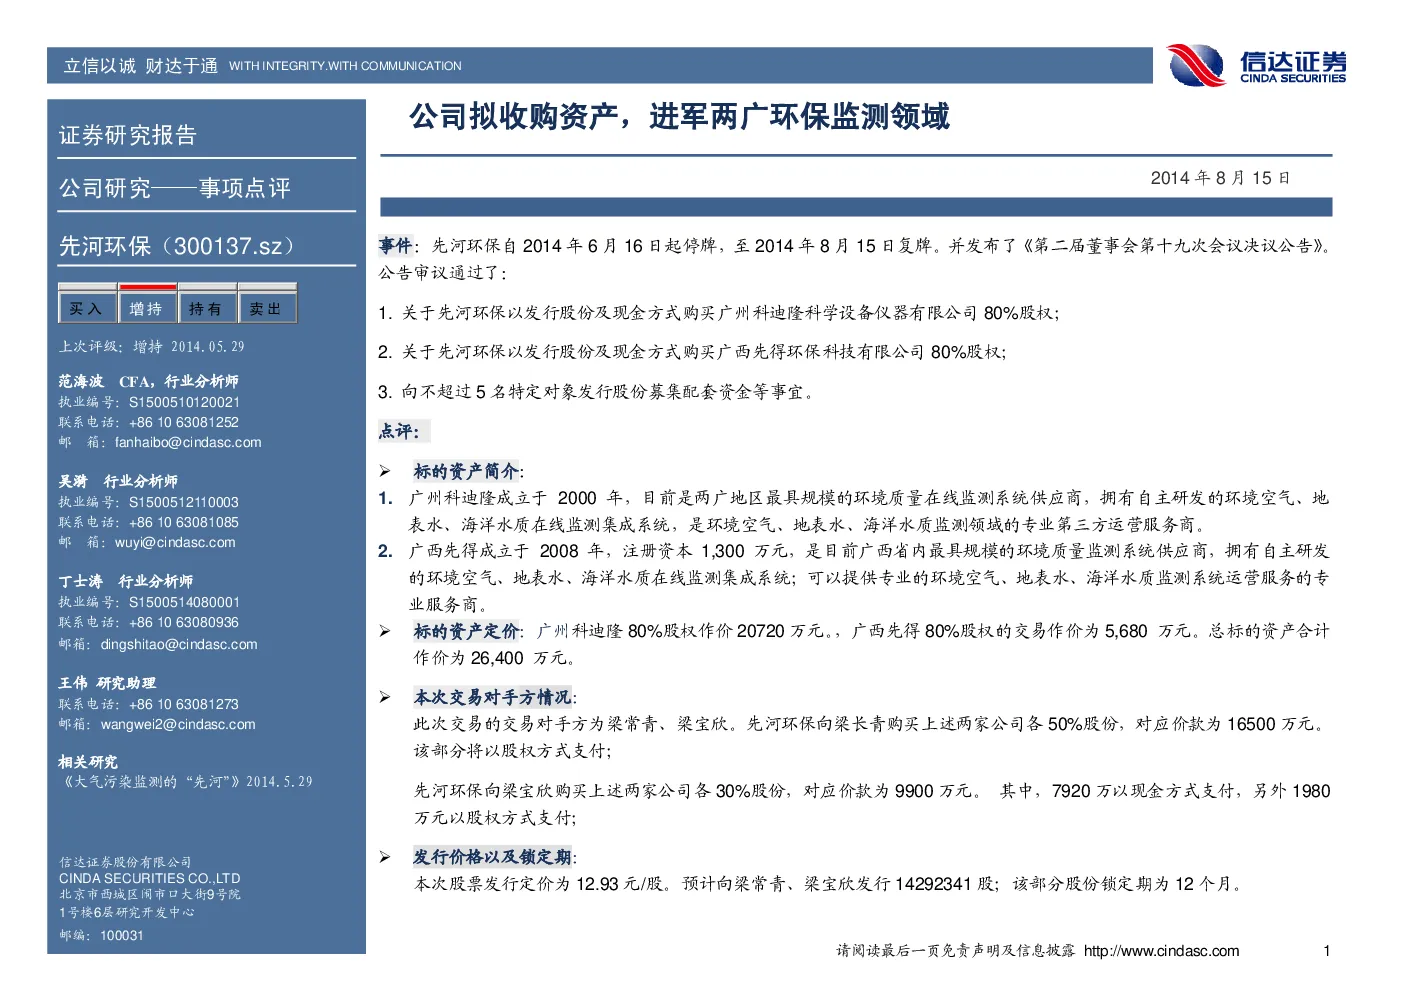
Task: Click the stock name 先河环保（300137.sz）
Action: point(180,246)
